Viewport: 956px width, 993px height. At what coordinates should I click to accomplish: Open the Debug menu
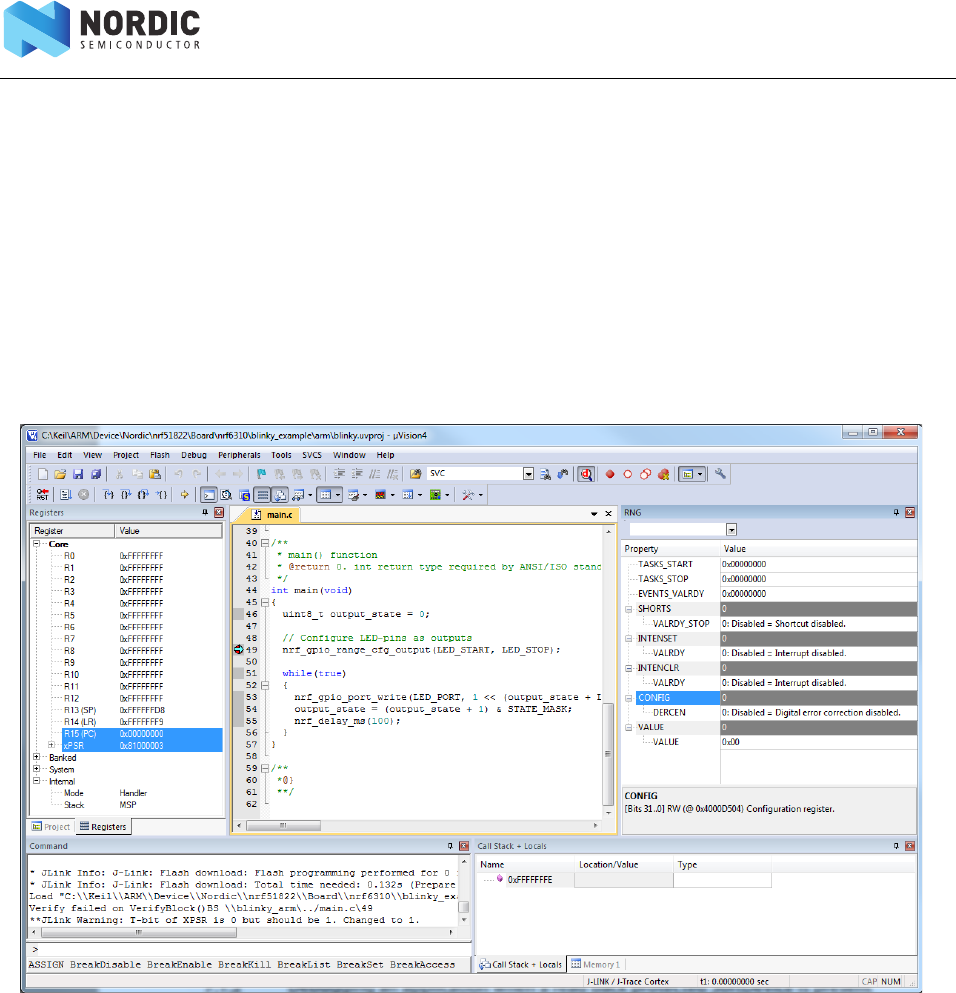coord(194,455)
